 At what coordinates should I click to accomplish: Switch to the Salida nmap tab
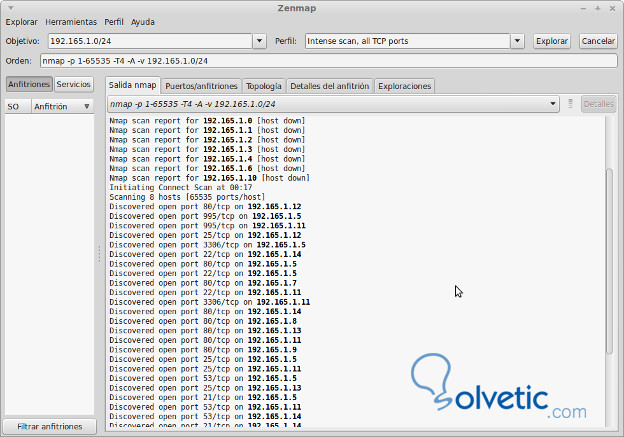pos(133,85)
